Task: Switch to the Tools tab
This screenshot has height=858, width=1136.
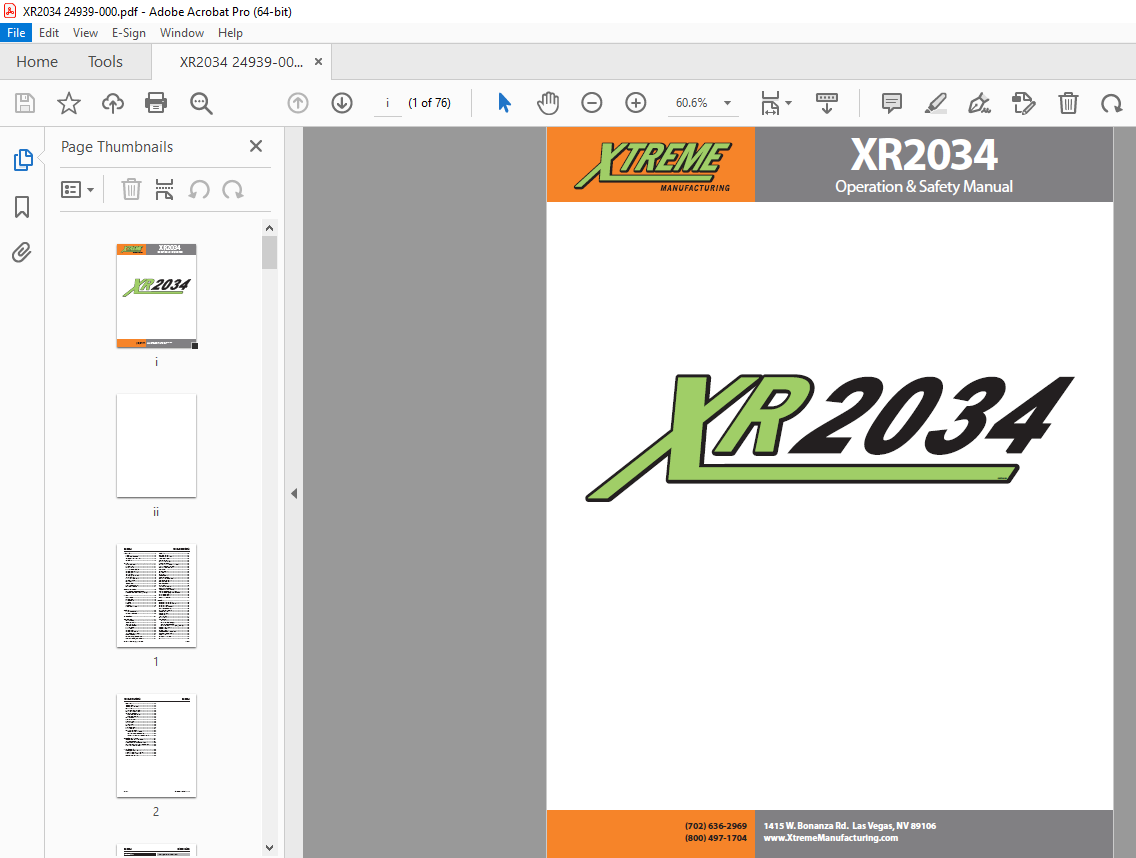Action: click(105, 62)
